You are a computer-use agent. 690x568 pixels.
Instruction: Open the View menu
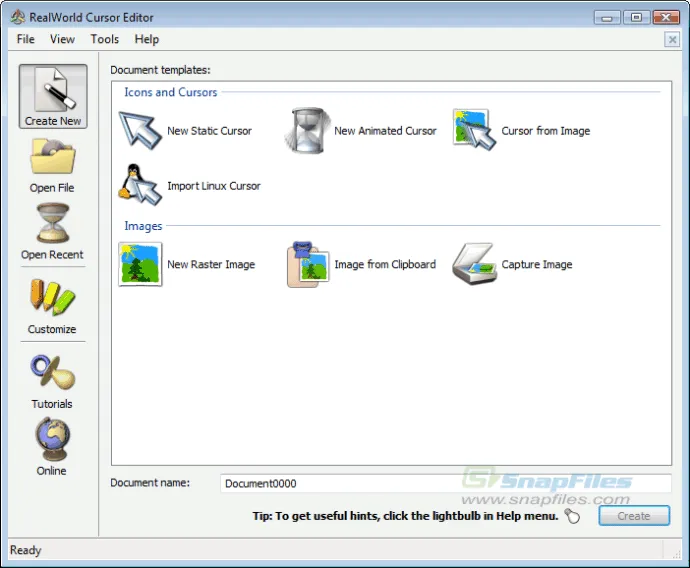pos(62,39)
